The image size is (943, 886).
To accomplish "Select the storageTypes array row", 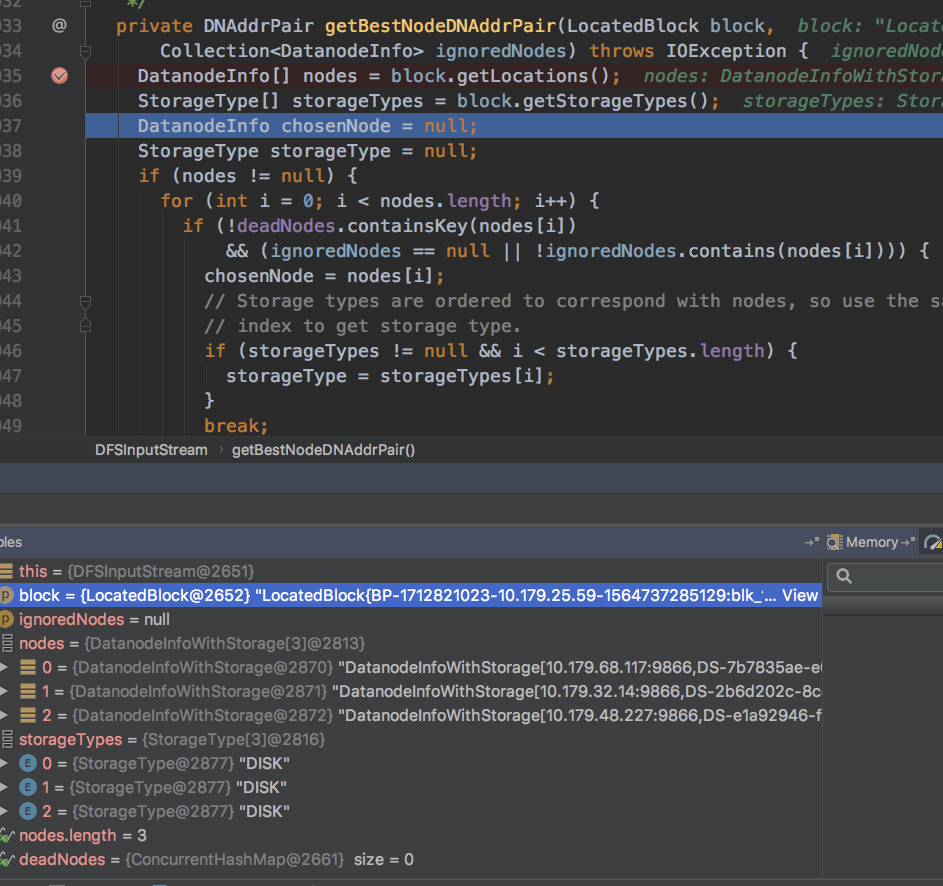I will click(x=411, y=739).
